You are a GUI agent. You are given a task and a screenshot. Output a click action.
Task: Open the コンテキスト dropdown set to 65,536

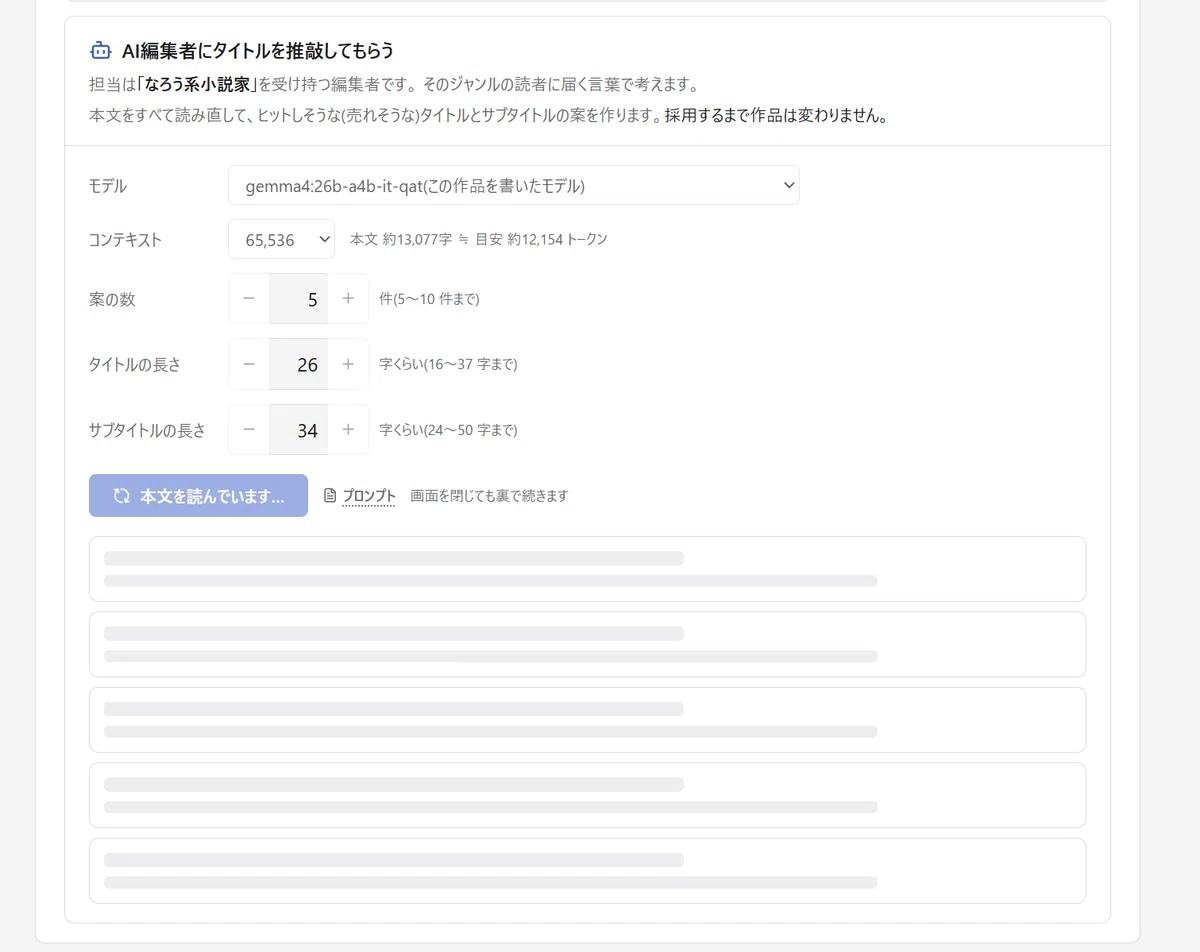[282, 239]
